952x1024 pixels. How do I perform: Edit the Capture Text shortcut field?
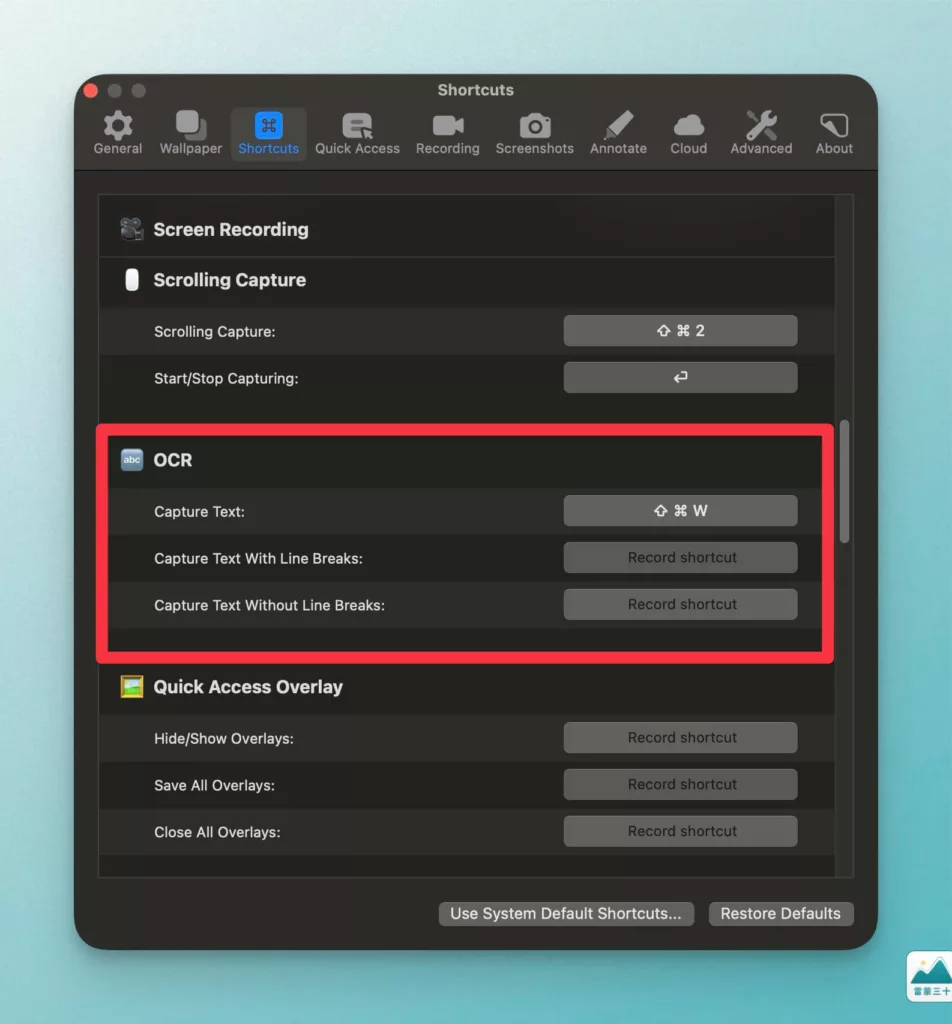tap(680, 511)
